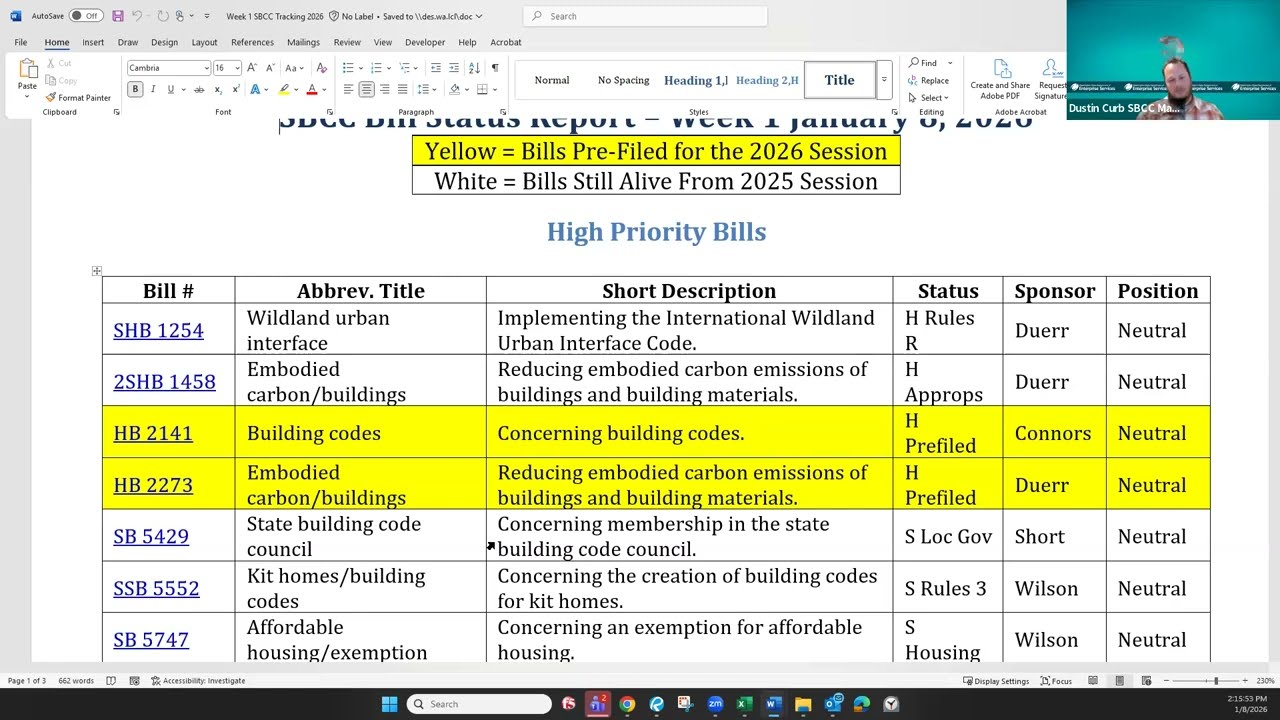Open the File menu
The width and height of the screenshot is (1280, 720).
click(21, 42)
